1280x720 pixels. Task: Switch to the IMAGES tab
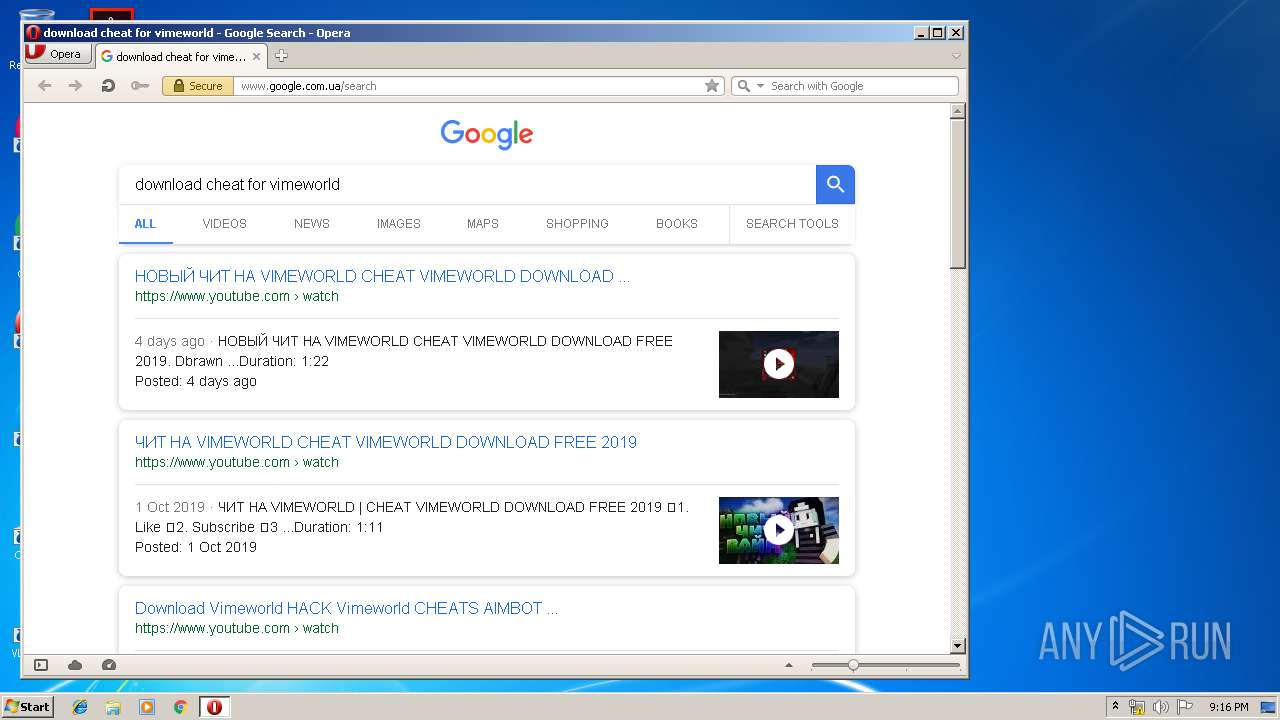coord(399,224)
